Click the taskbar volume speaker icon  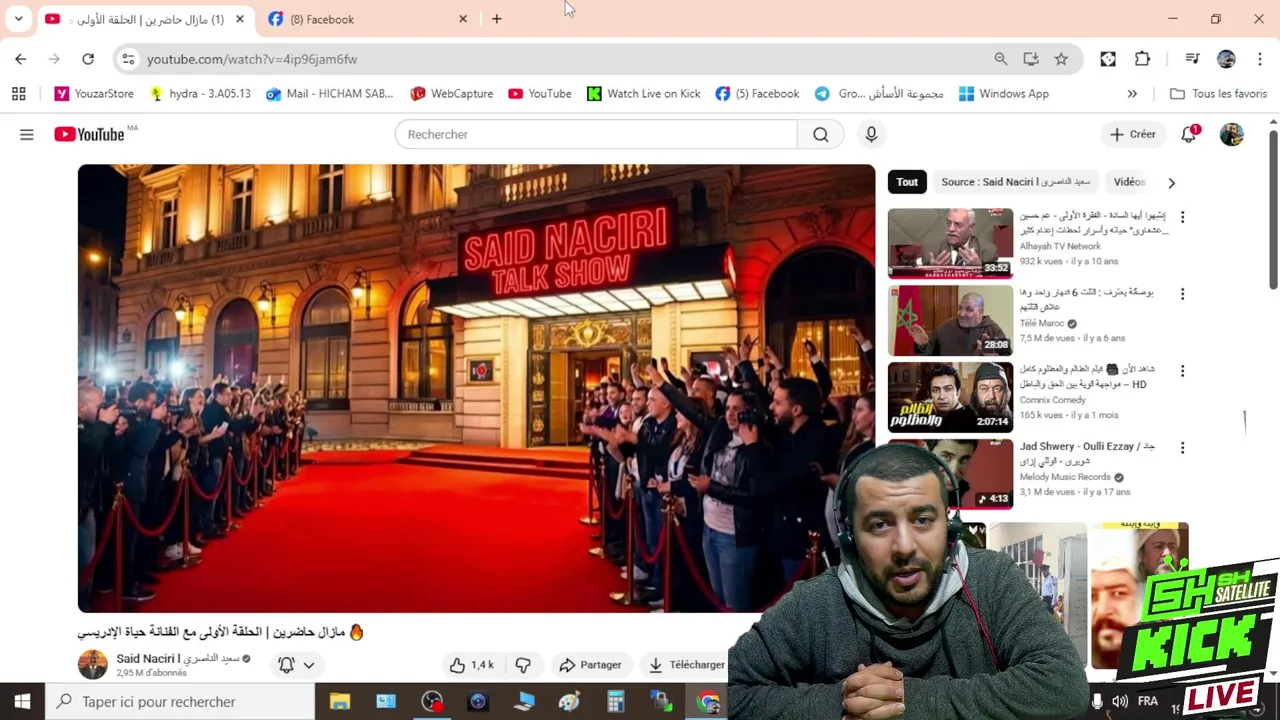click(1120, 702)
